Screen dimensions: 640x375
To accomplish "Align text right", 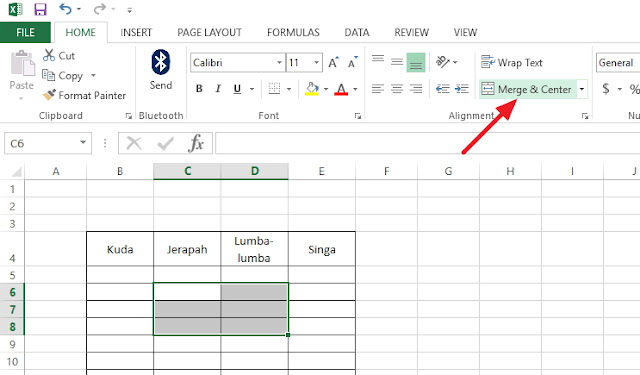I will click(x=416, y=89).
